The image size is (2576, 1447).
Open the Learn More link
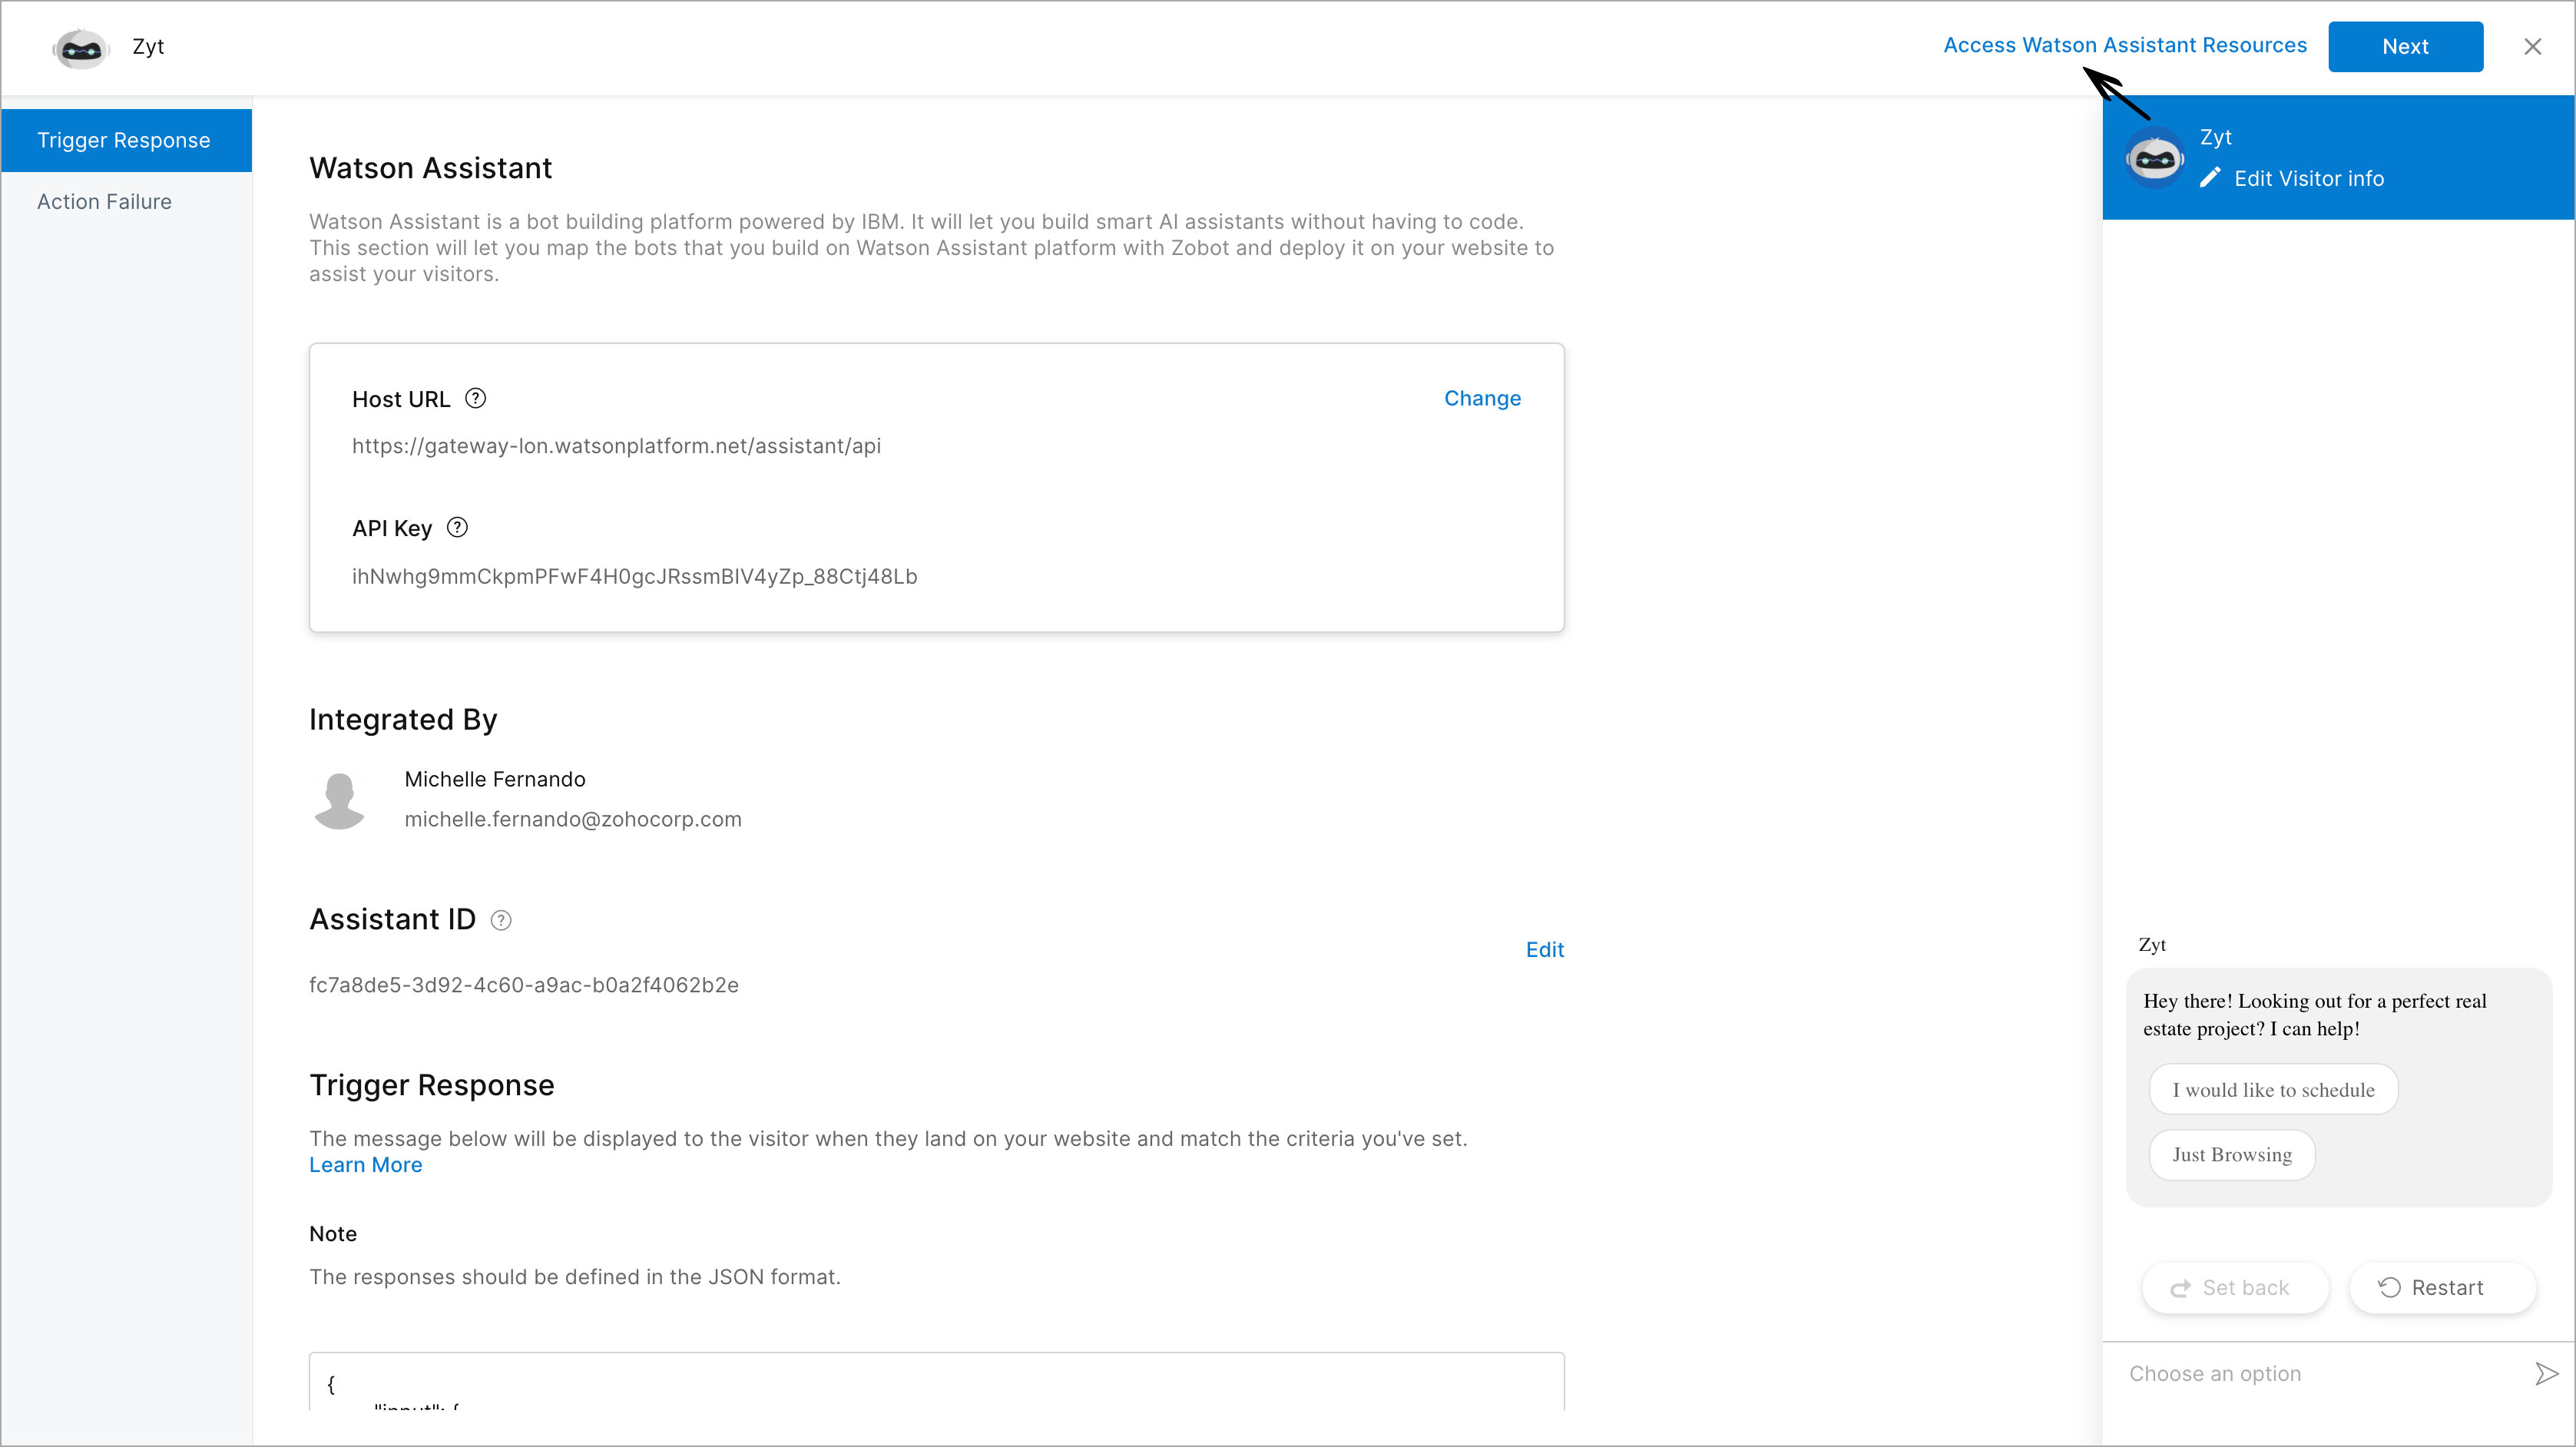click(365, 1164)
